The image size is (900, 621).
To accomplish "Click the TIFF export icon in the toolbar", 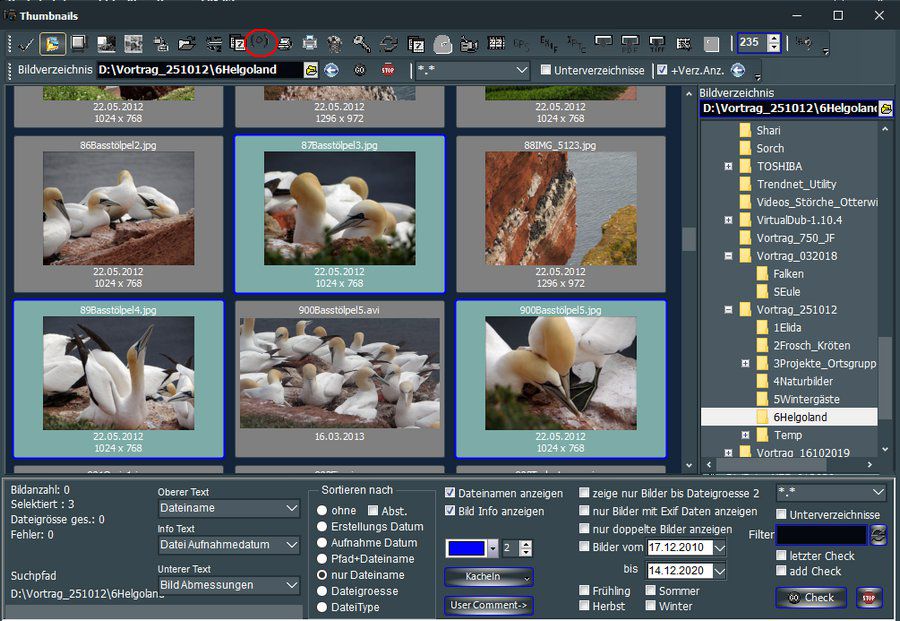I will coord(658,44).
